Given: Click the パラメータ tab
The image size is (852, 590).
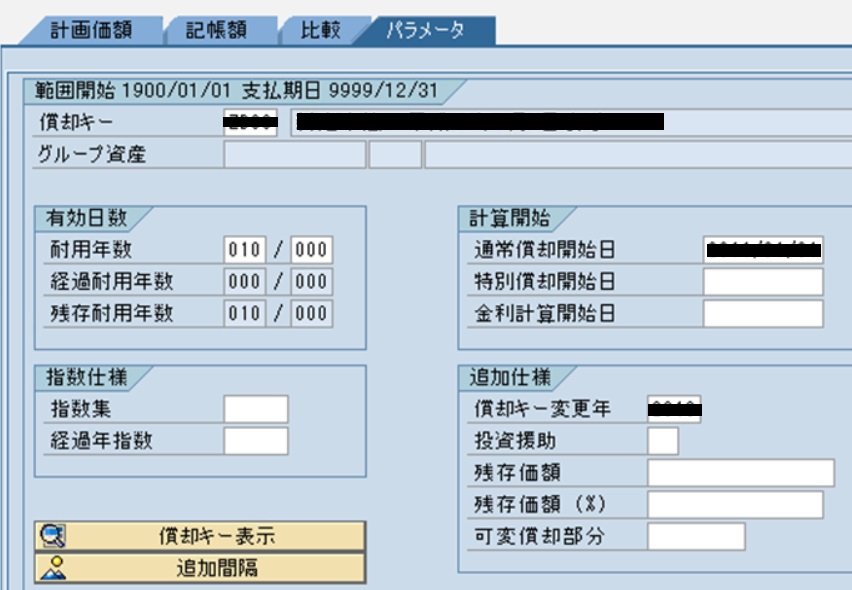Looking at the screenshot, I should 428,30.
